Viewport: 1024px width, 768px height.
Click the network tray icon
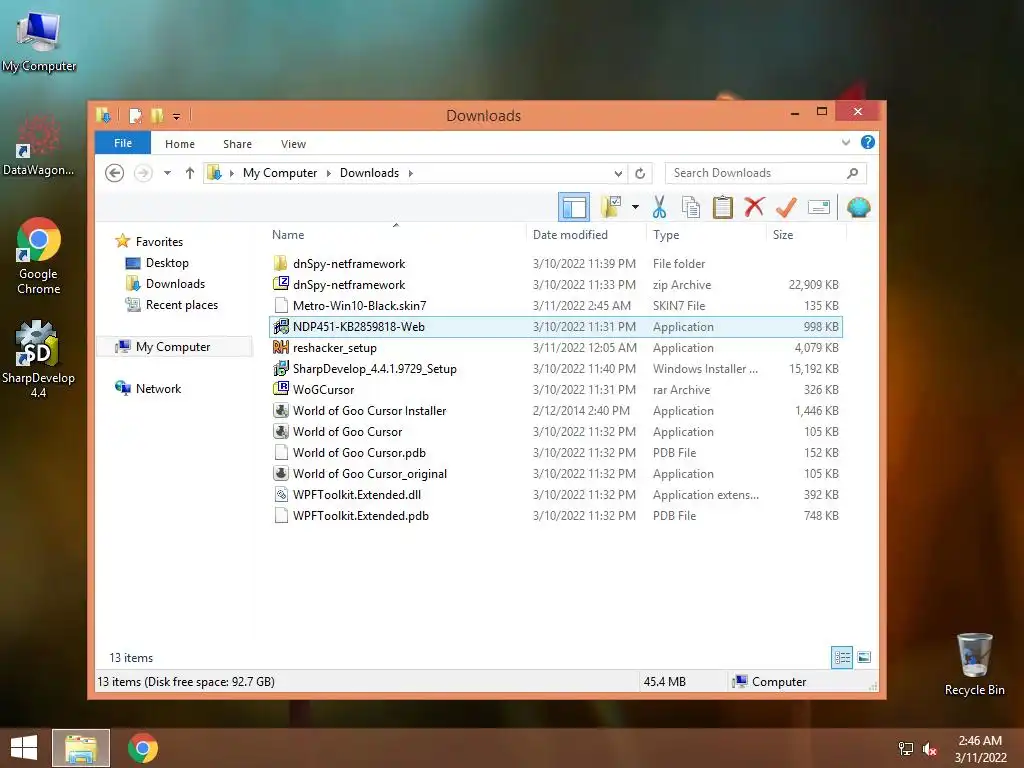pyautogui.click(x=906, y=749)
